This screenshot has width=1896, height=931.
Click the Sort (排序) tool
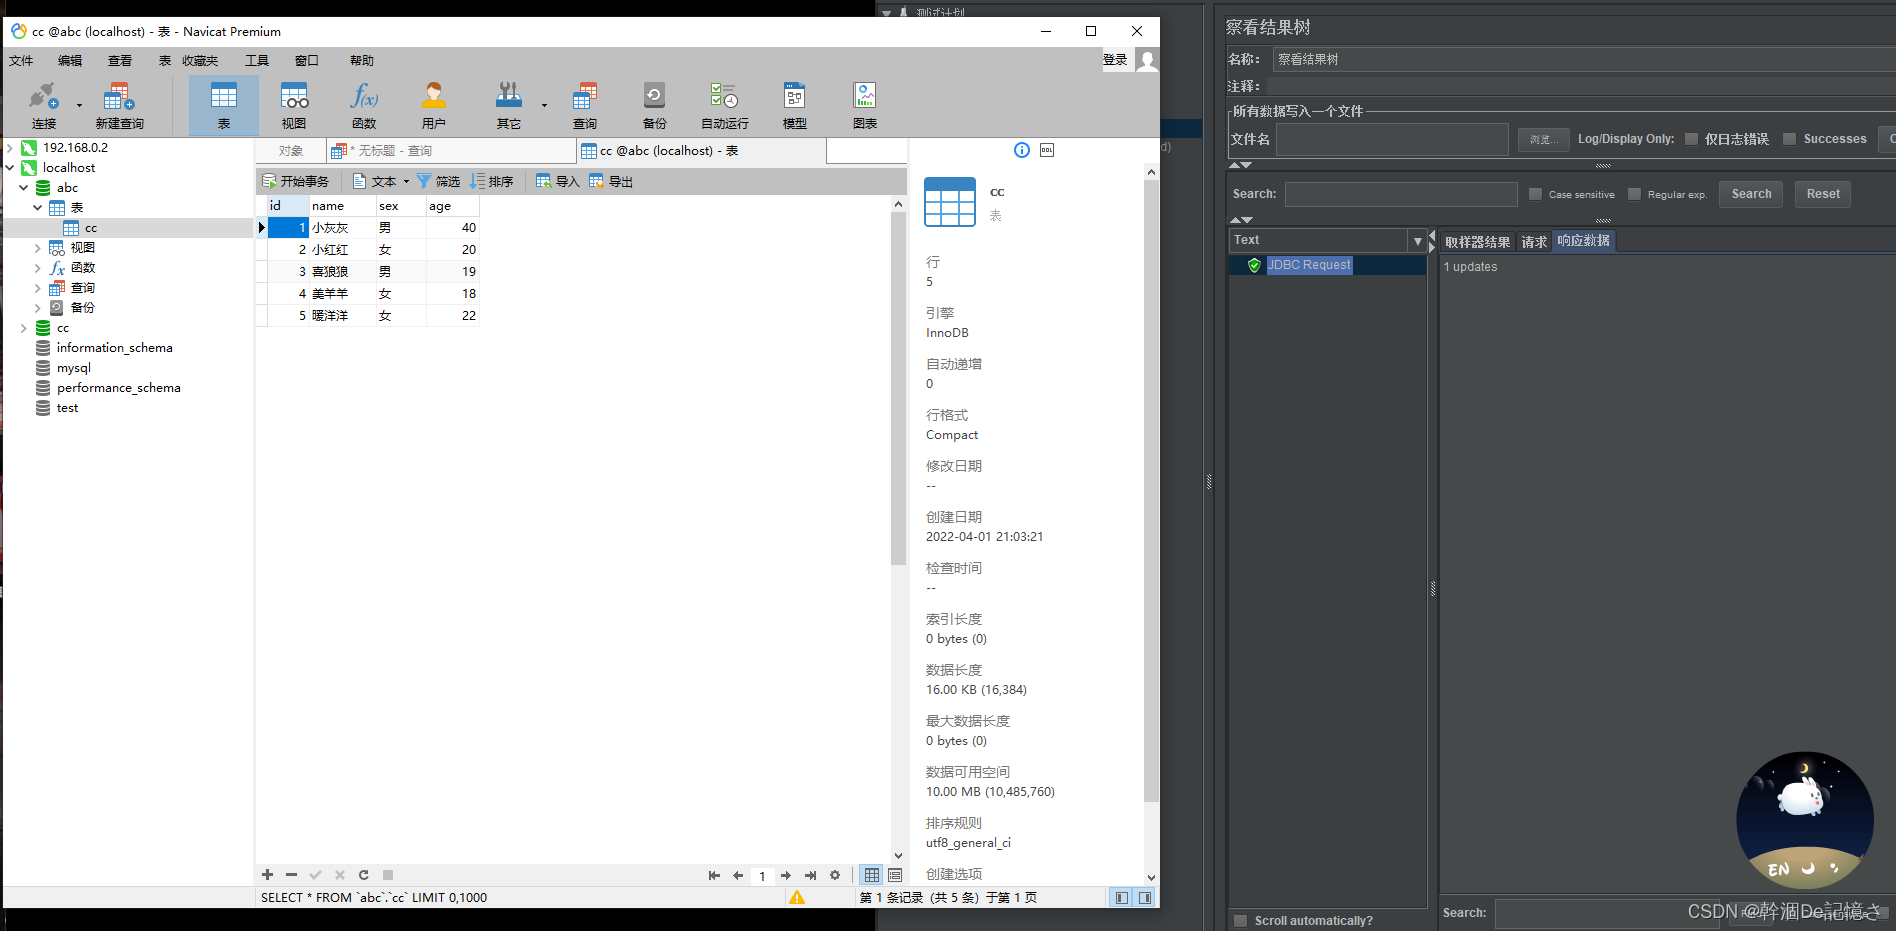[492, 181]
